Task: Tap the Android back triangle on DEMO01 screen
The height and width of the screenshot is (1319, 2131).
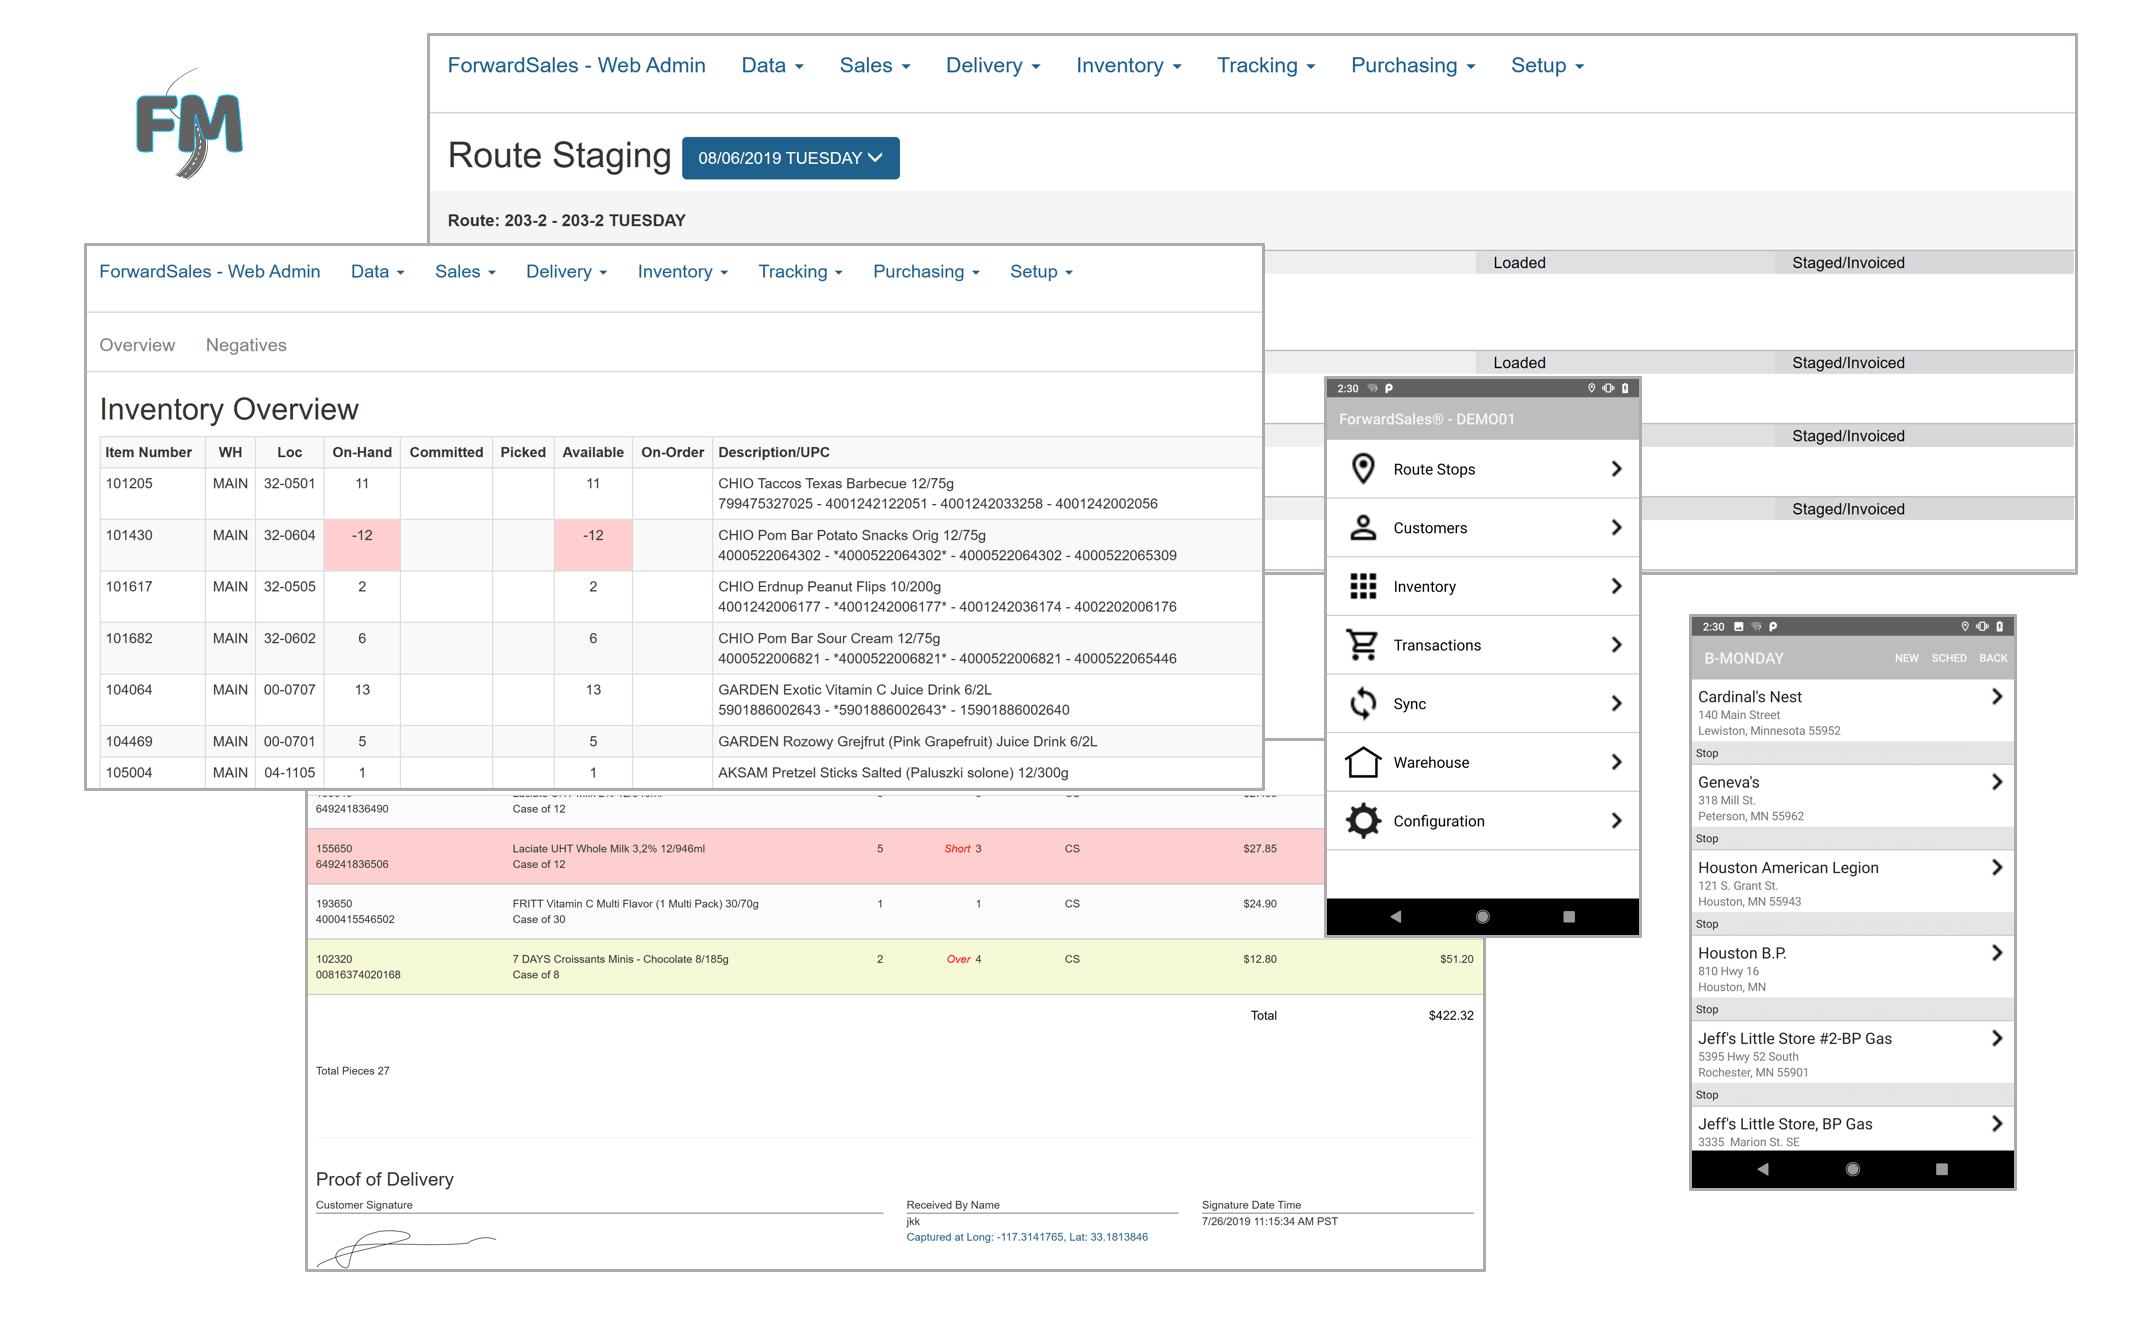Action: tap(1396, 916)
